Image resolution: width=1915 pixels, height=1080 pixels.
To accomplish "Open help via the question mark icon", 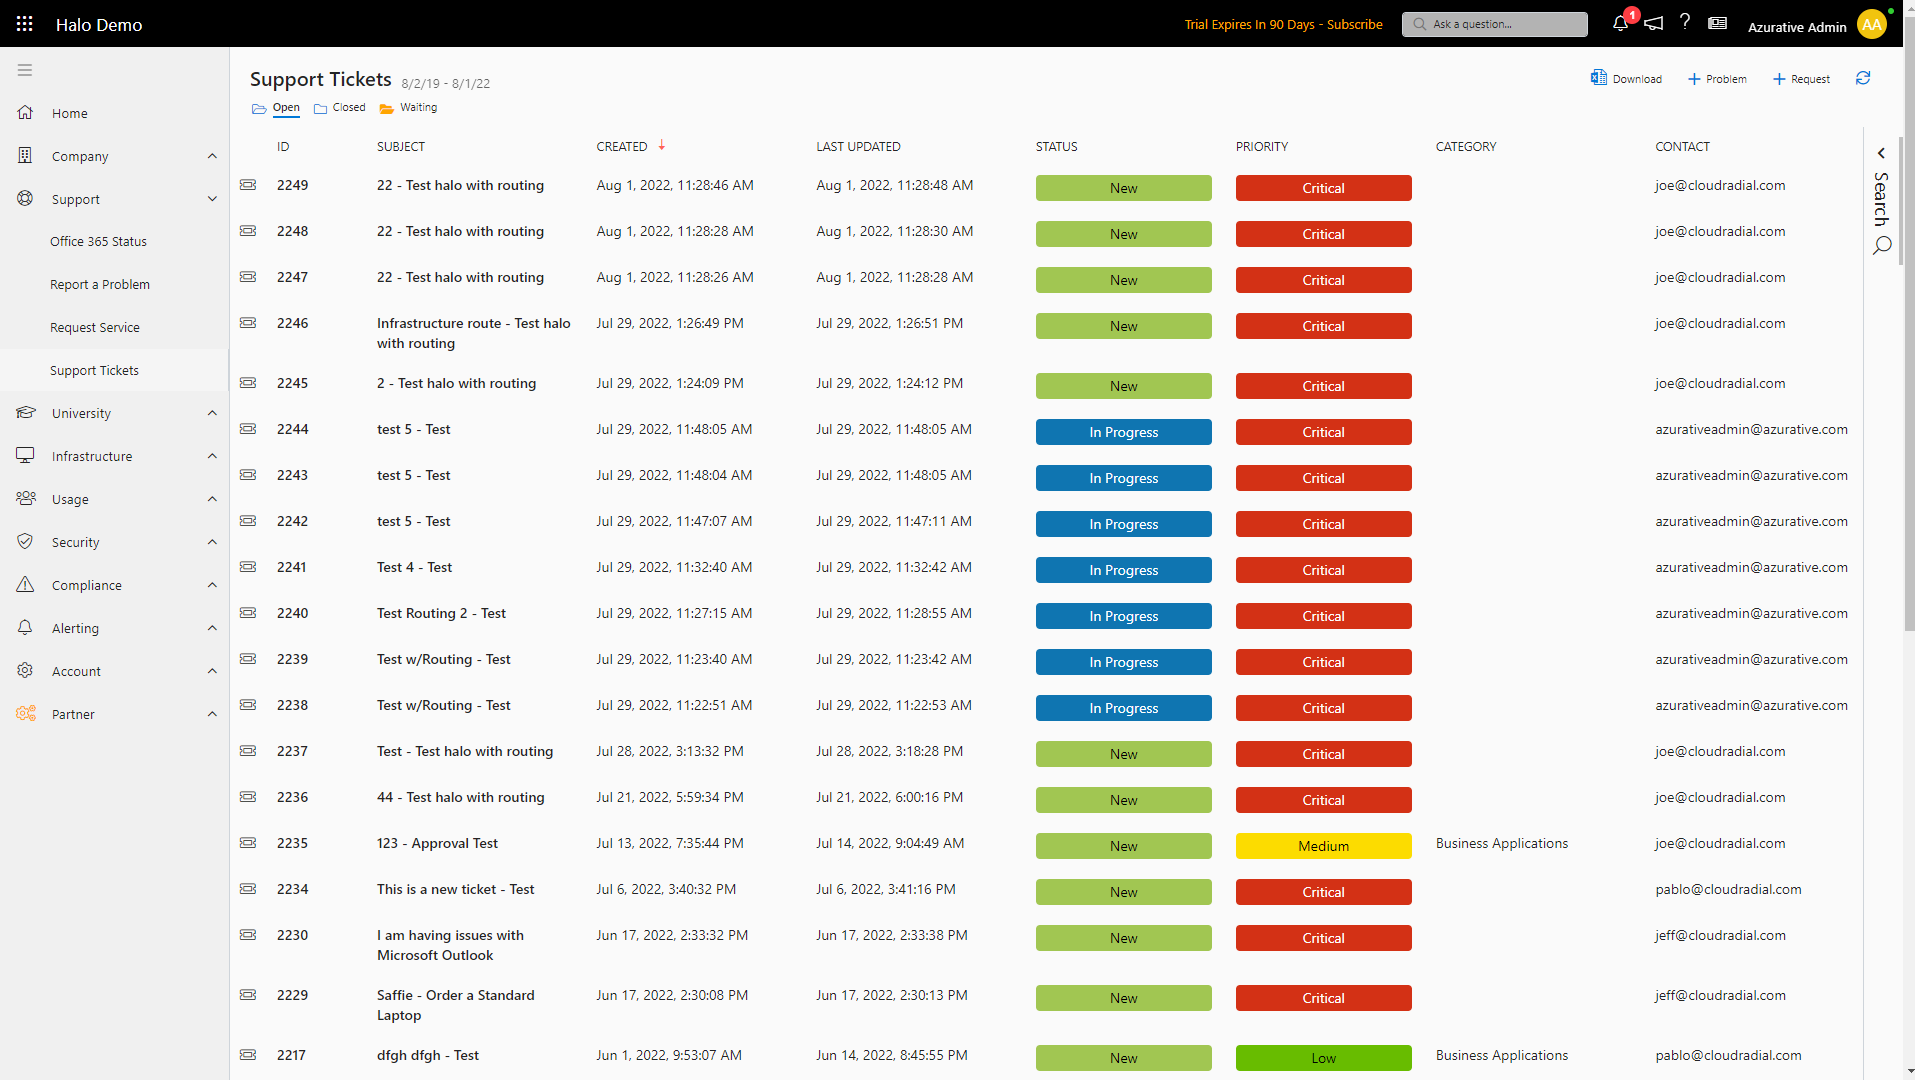I will click(1686, 23).
